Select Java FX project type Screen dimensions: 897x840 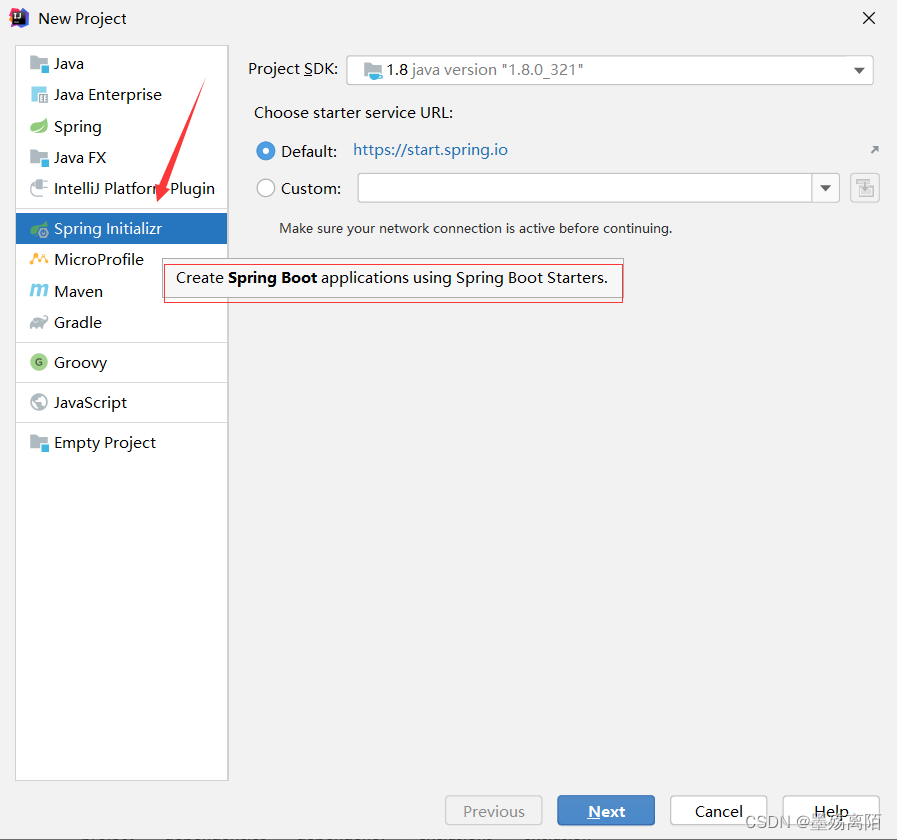coord(121,157)
